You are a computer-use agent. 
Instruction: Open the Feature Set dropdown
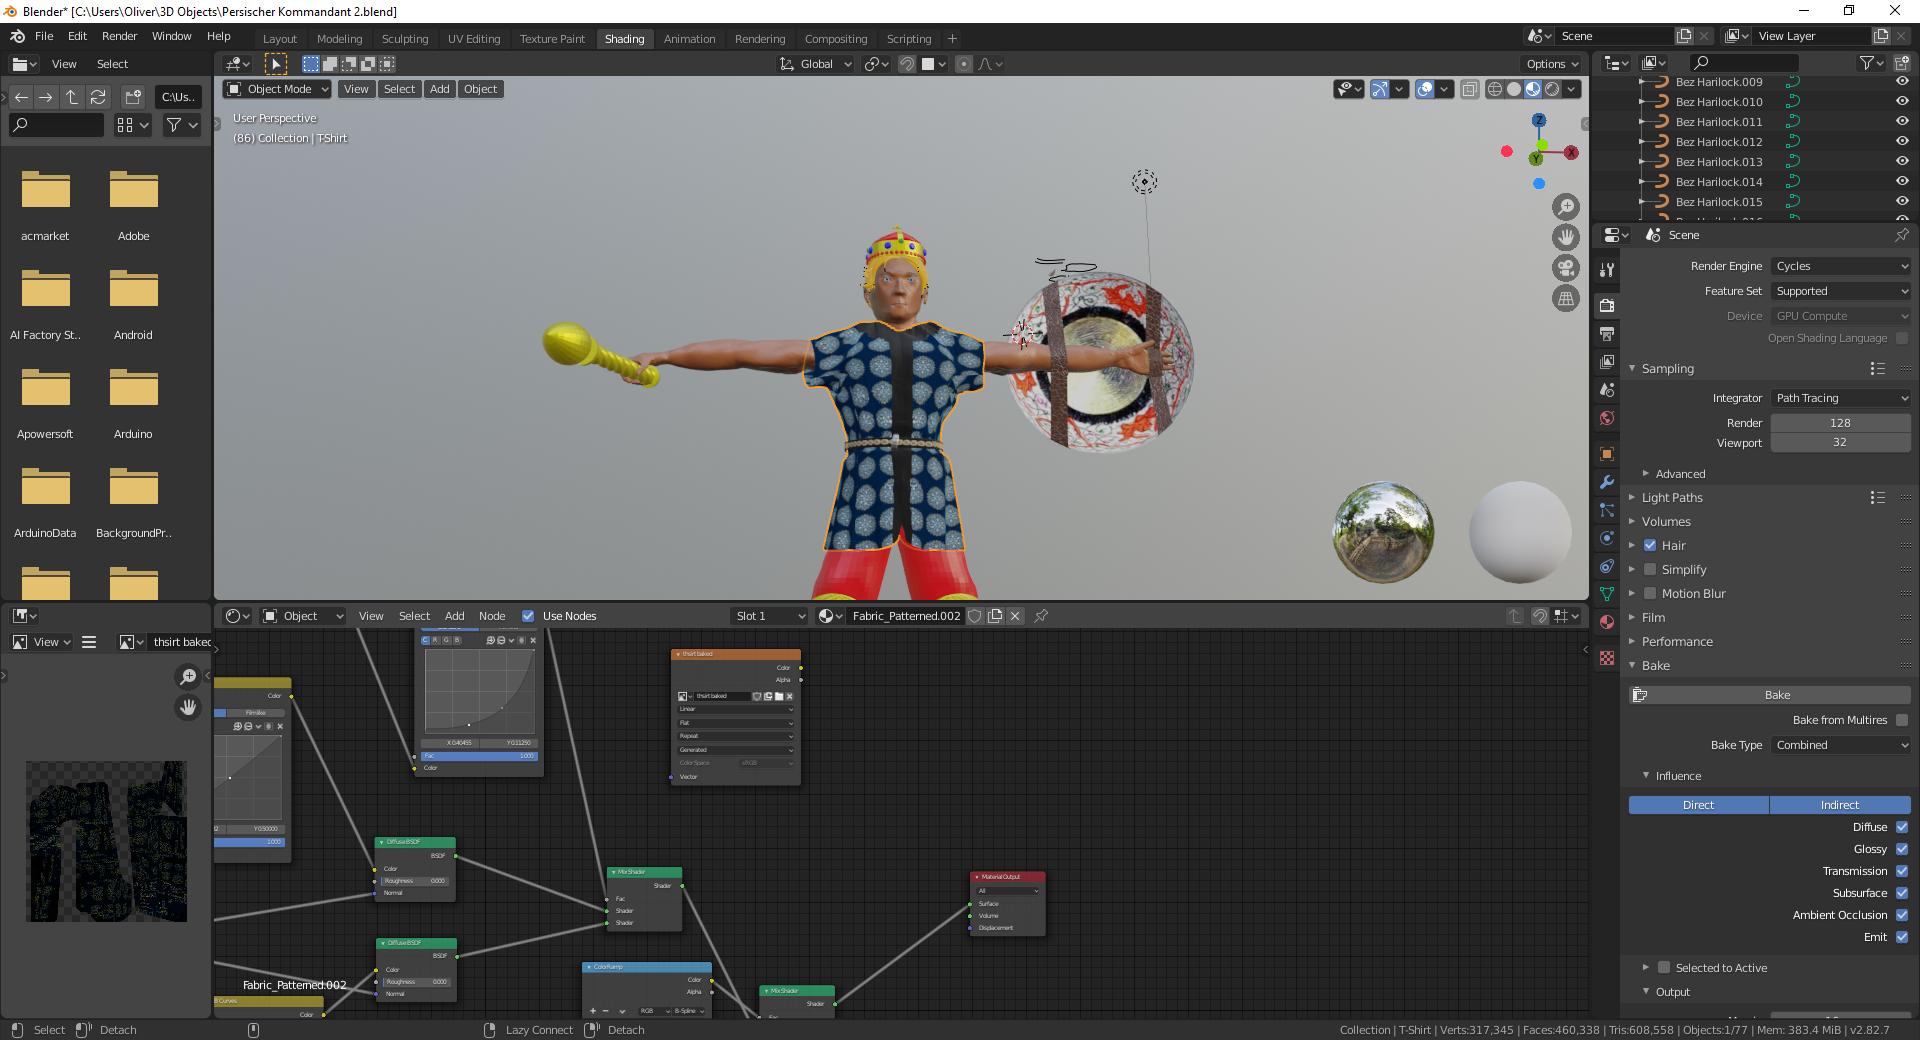click(1840, 291)
